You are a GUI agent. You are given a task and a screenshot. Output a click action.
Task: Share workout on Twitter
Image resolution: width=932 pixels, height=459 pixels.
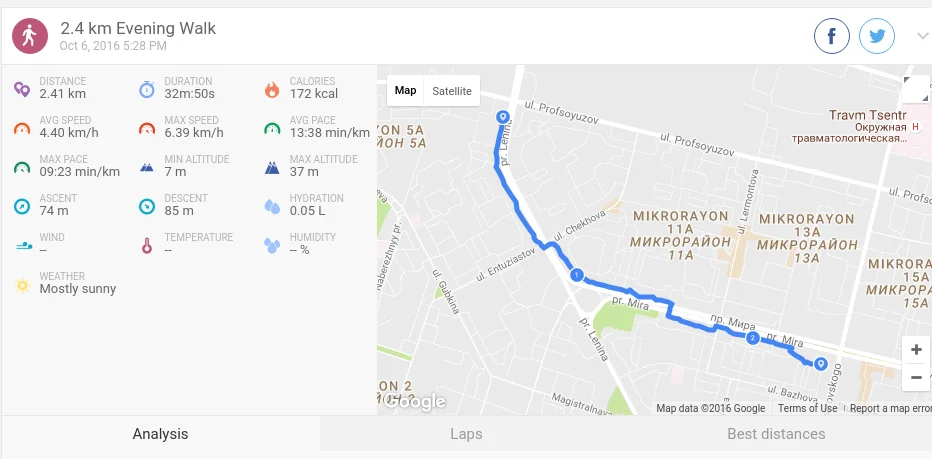pyautogui.click(x=877, y=36)
